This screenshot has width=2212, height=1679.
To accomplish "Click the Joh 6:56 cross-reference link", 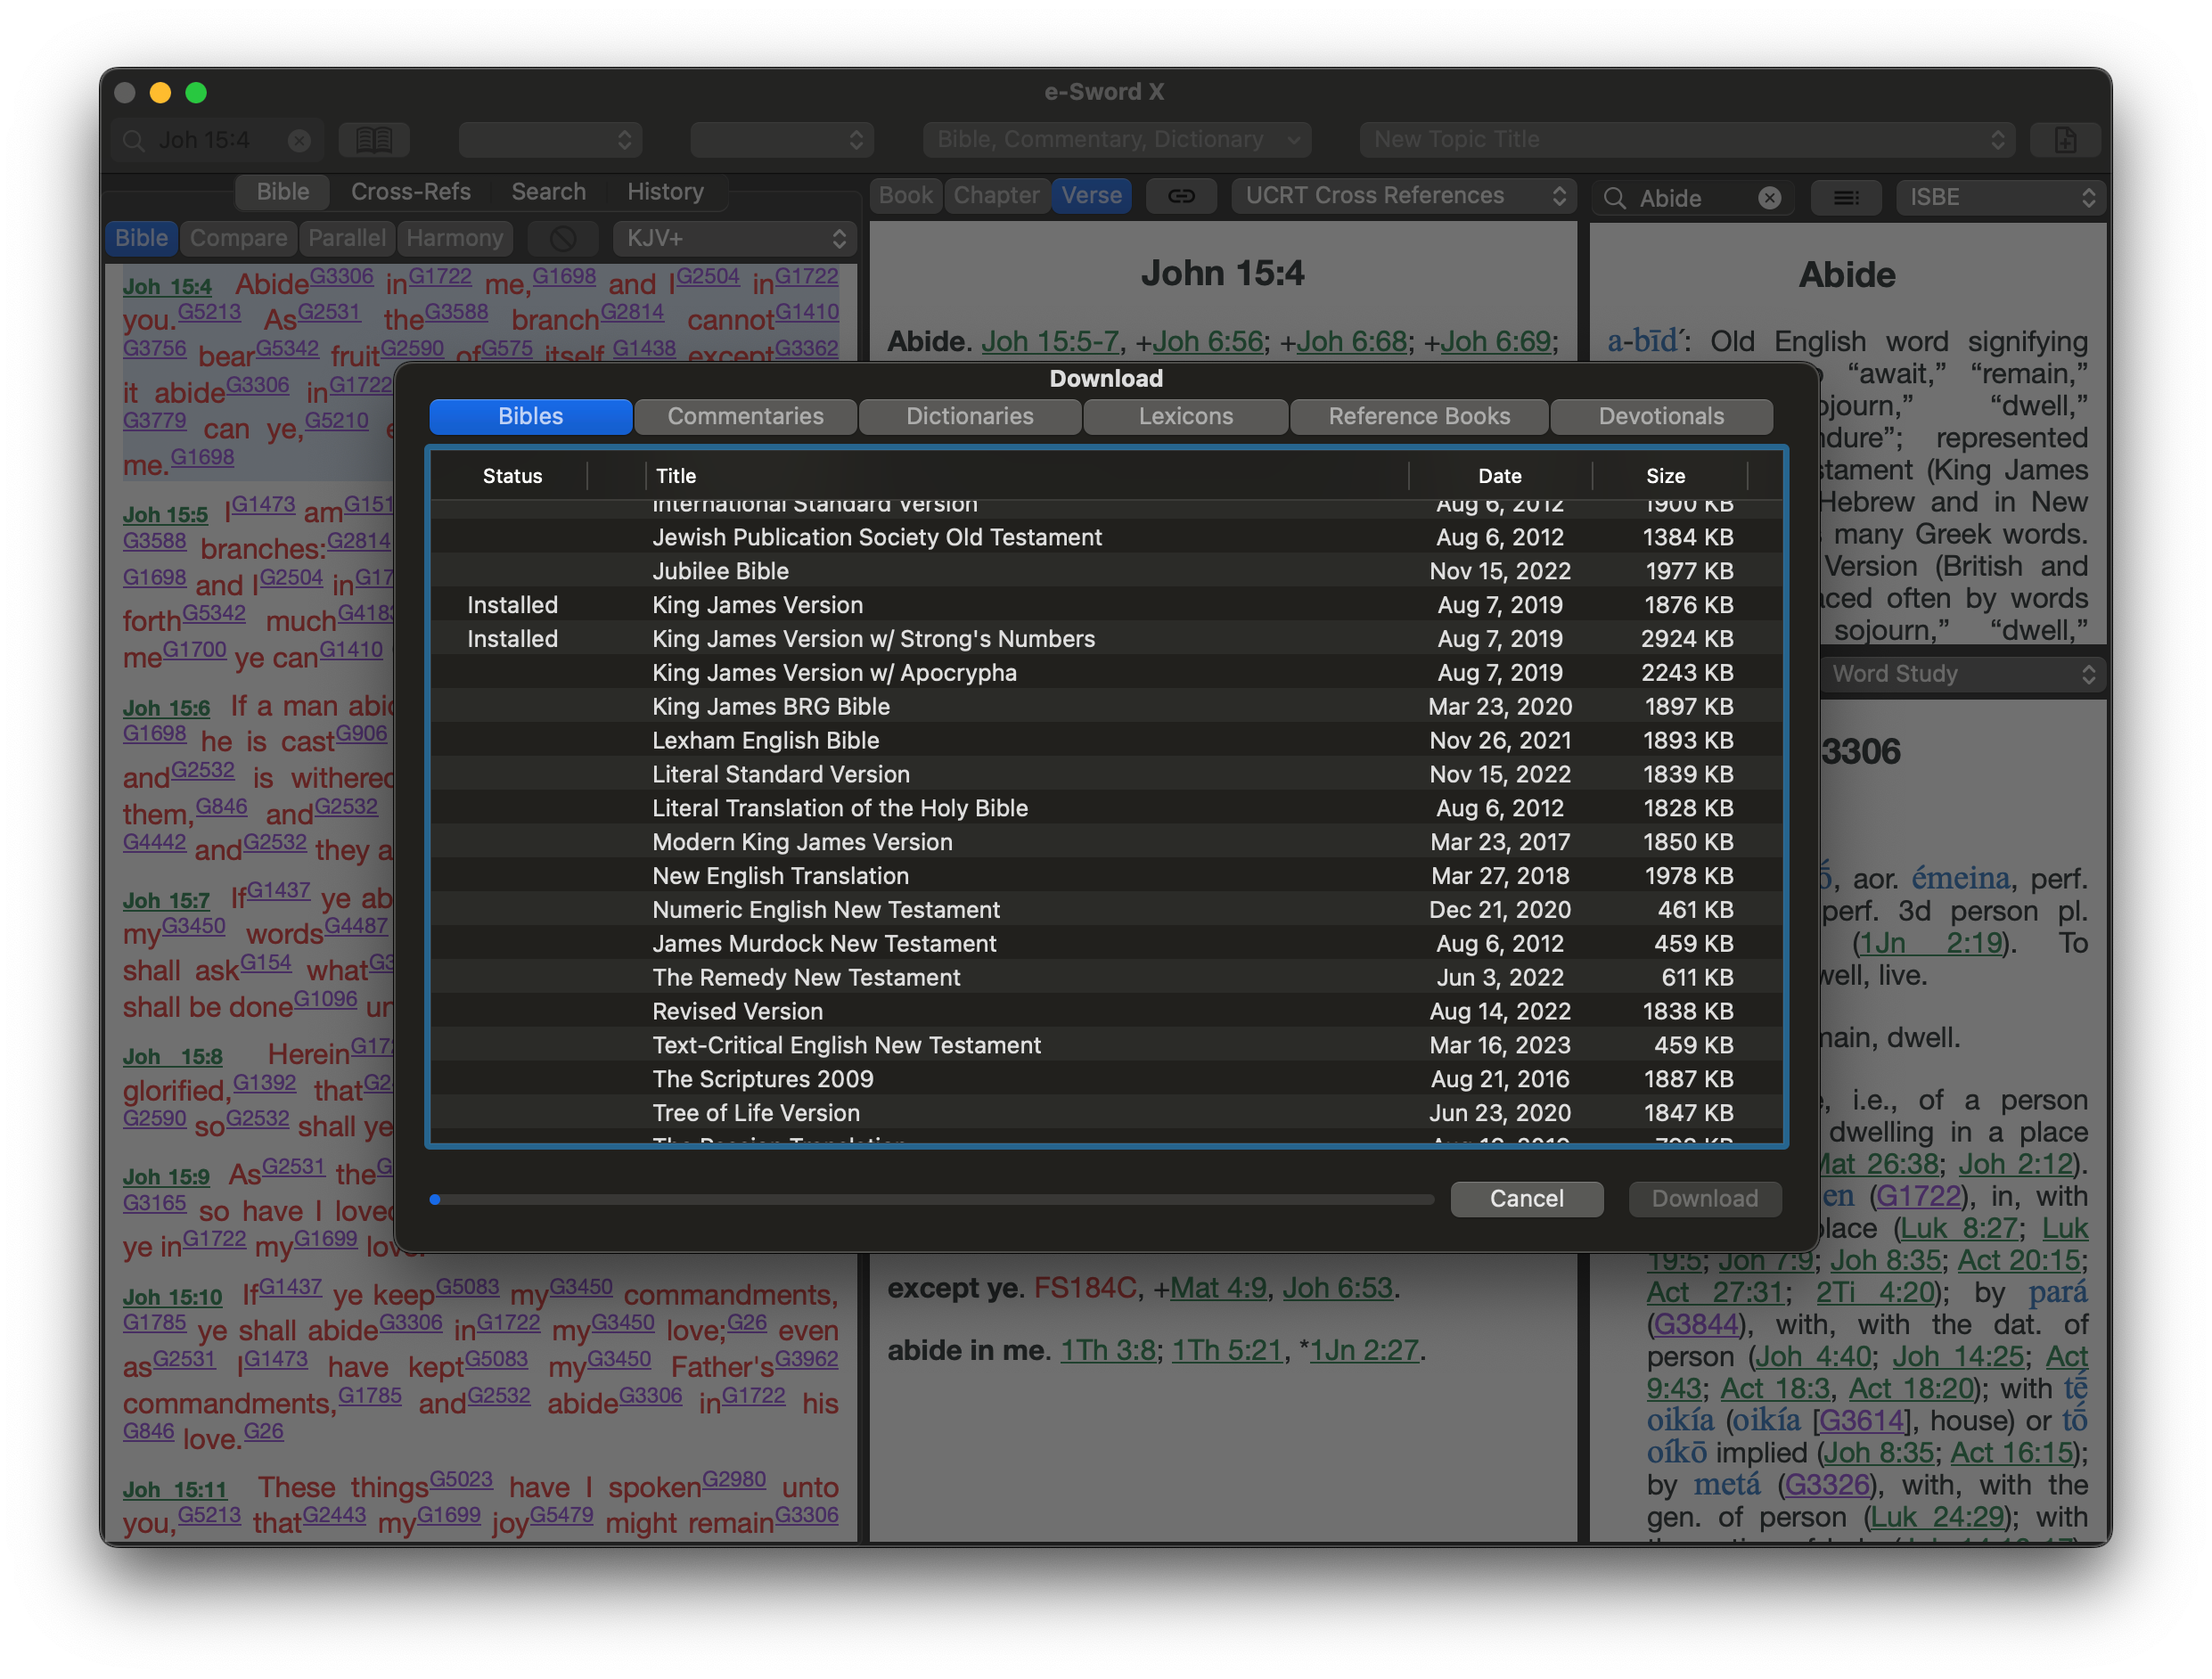I will click(1207, 342).
